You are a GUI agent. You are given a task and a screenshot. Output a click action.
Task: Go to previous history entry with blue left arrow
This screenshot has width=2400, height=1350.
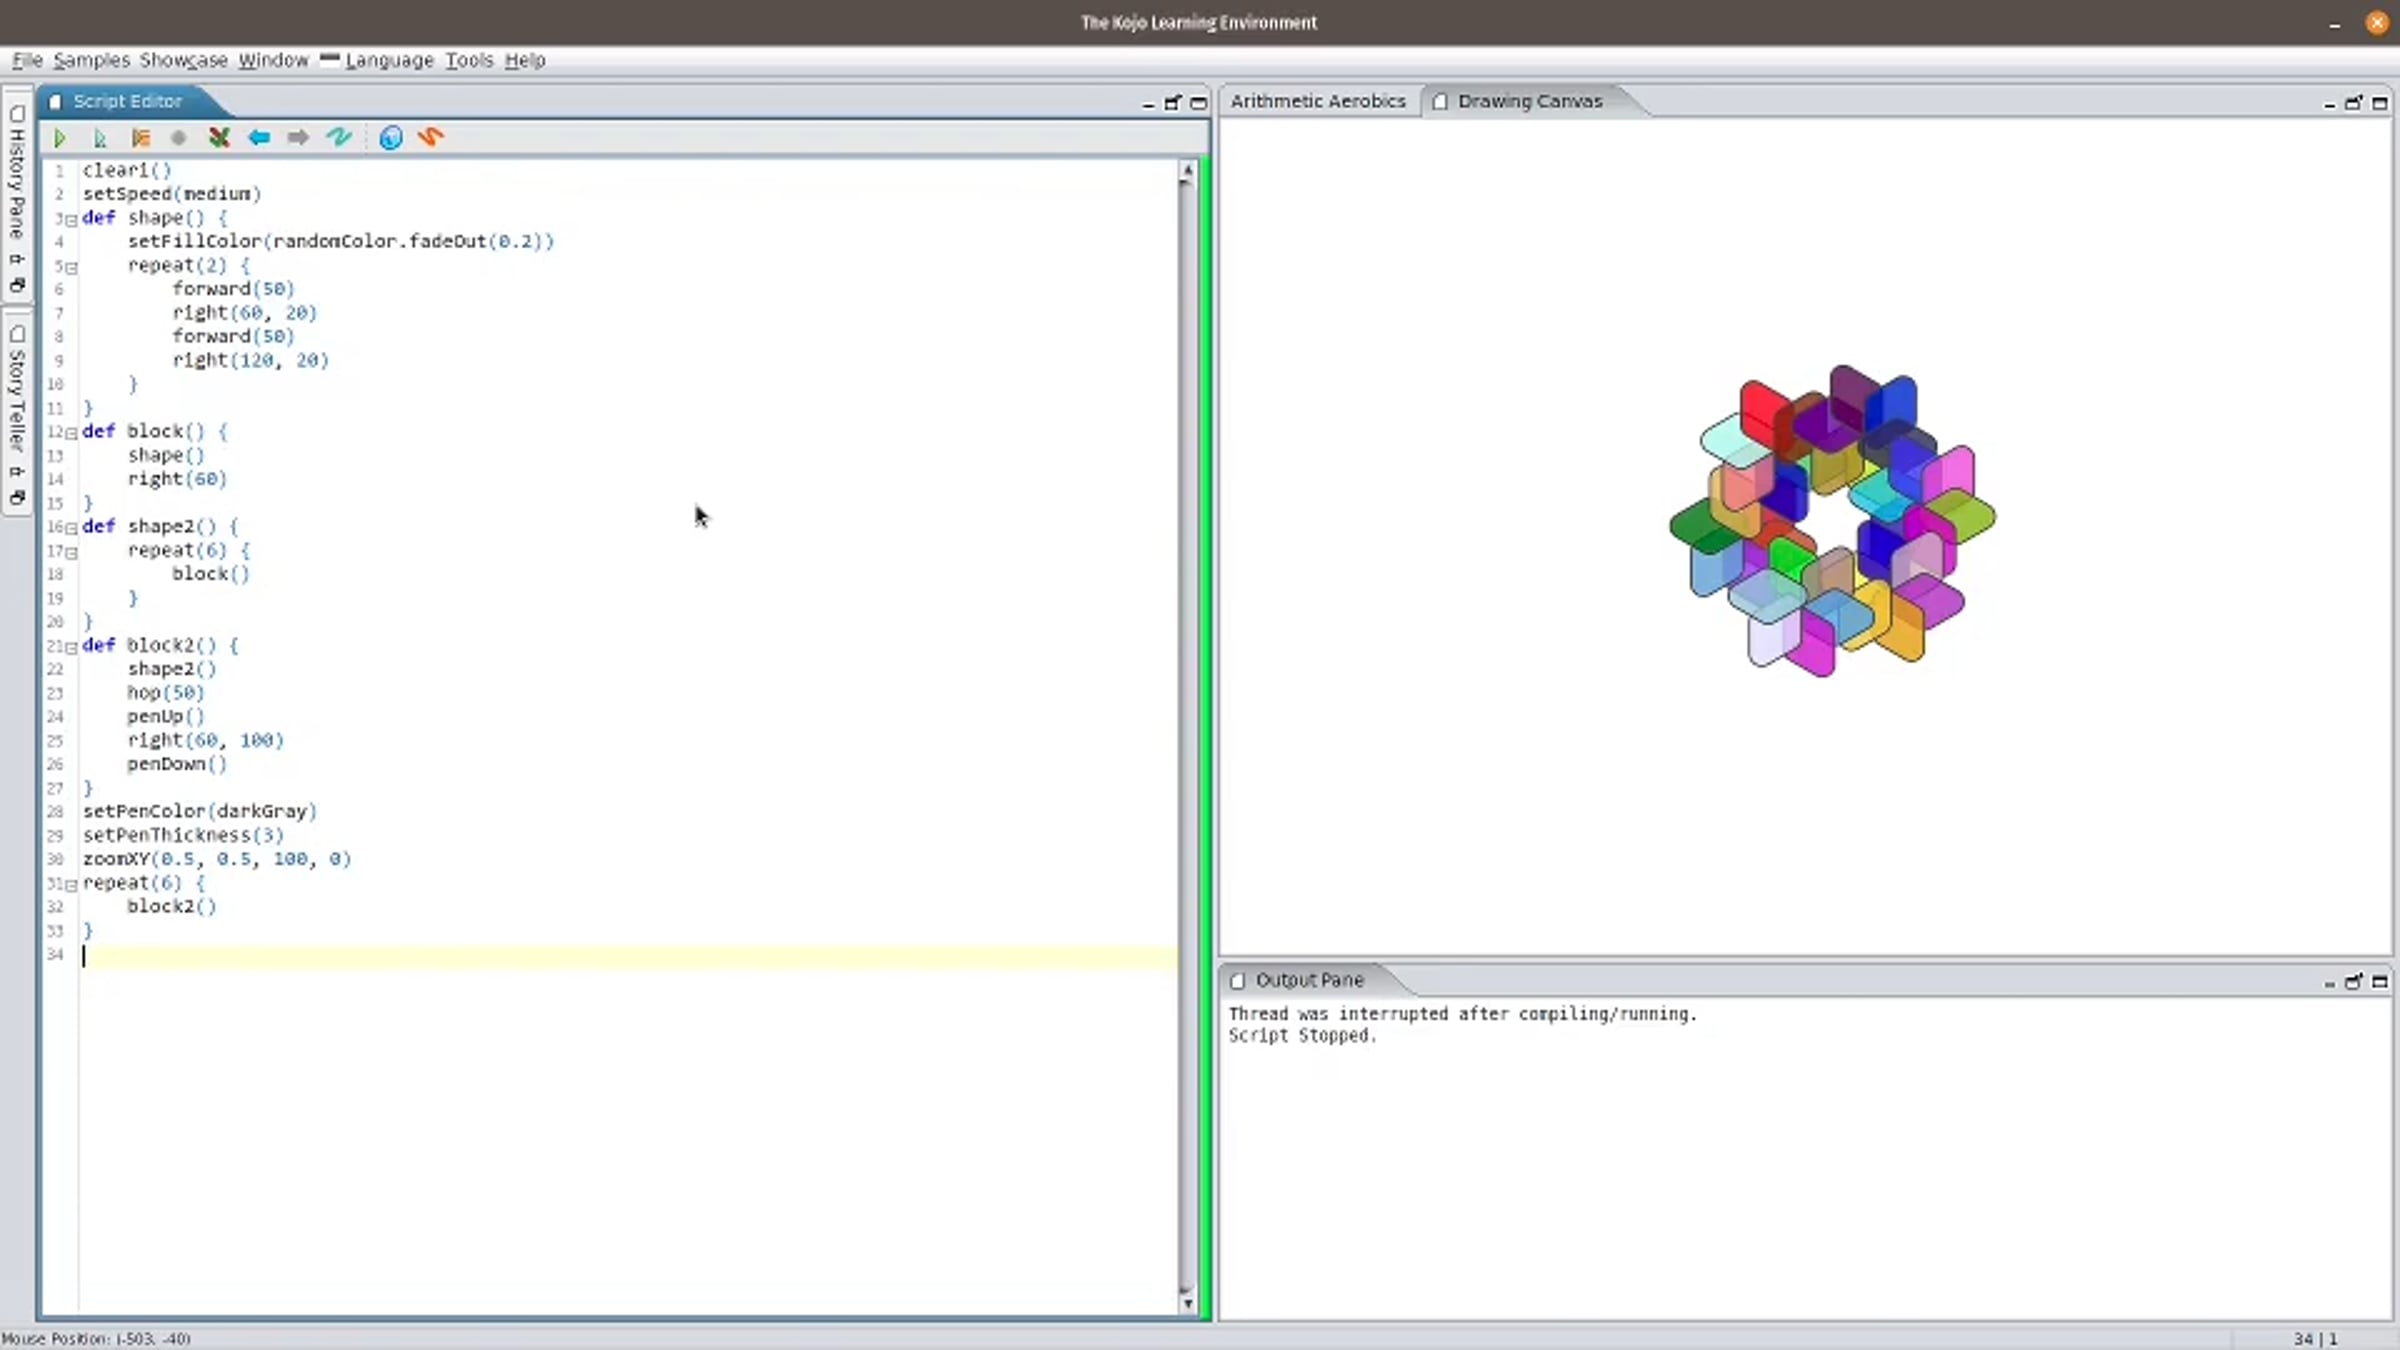pyautogui.click(x=259, y=138)
